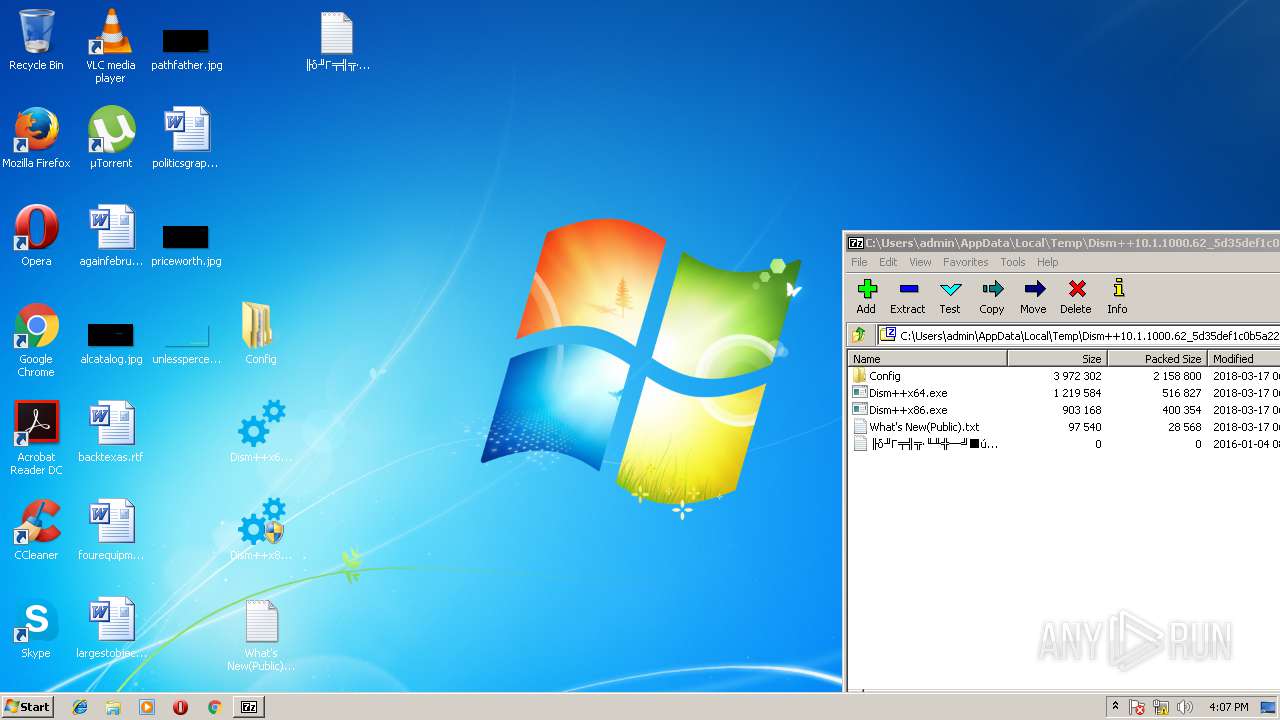Open the File menu in 7-Zip
The width and height of the screenshot is (1280, 720).
click(x=859, y=262)
